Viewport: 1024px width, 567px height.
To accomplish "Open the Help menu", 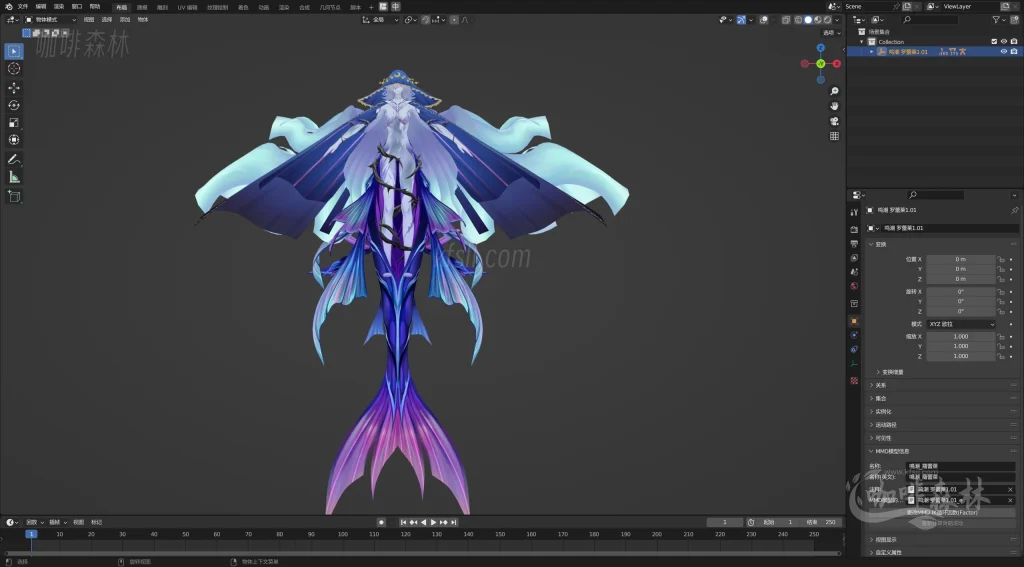I will tap(95, 7).
